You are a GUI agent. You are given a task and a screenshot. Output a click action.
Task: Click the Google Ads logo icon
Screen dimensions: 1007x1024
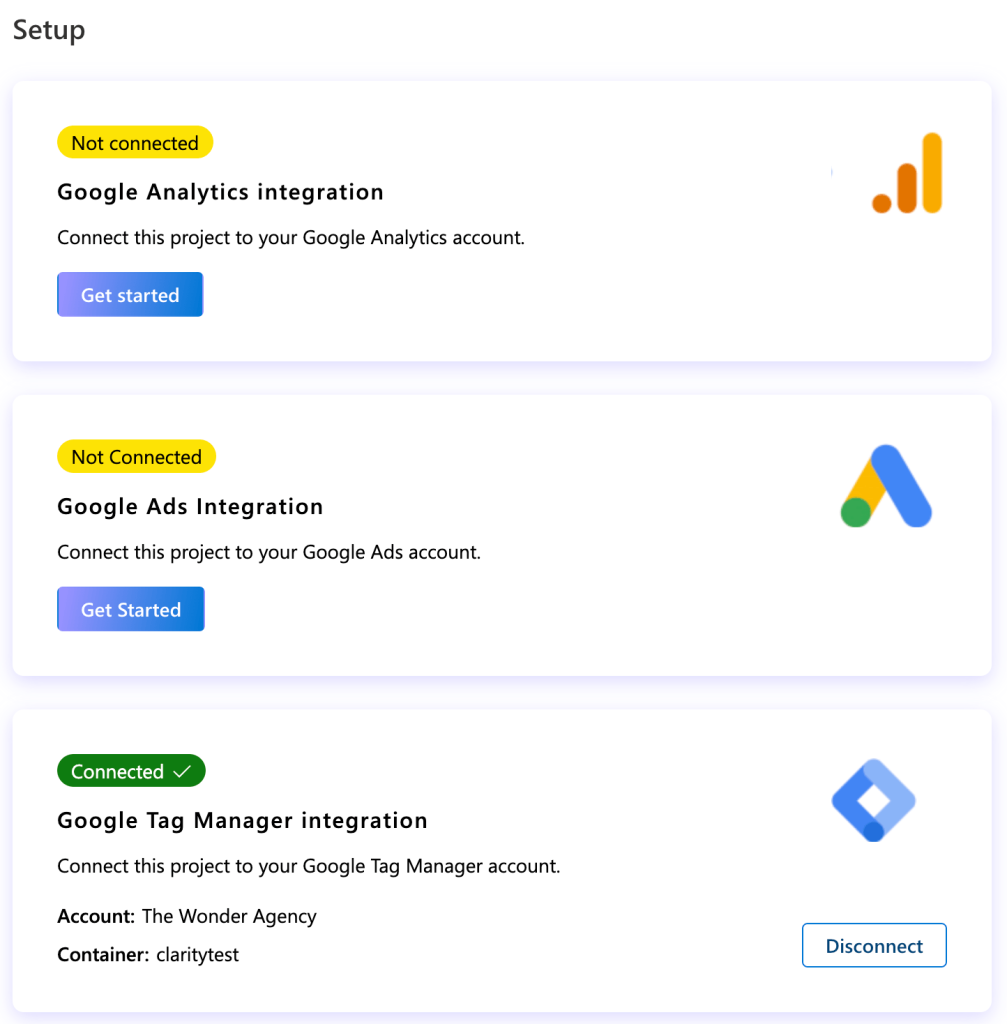click(x=885, y=487)
